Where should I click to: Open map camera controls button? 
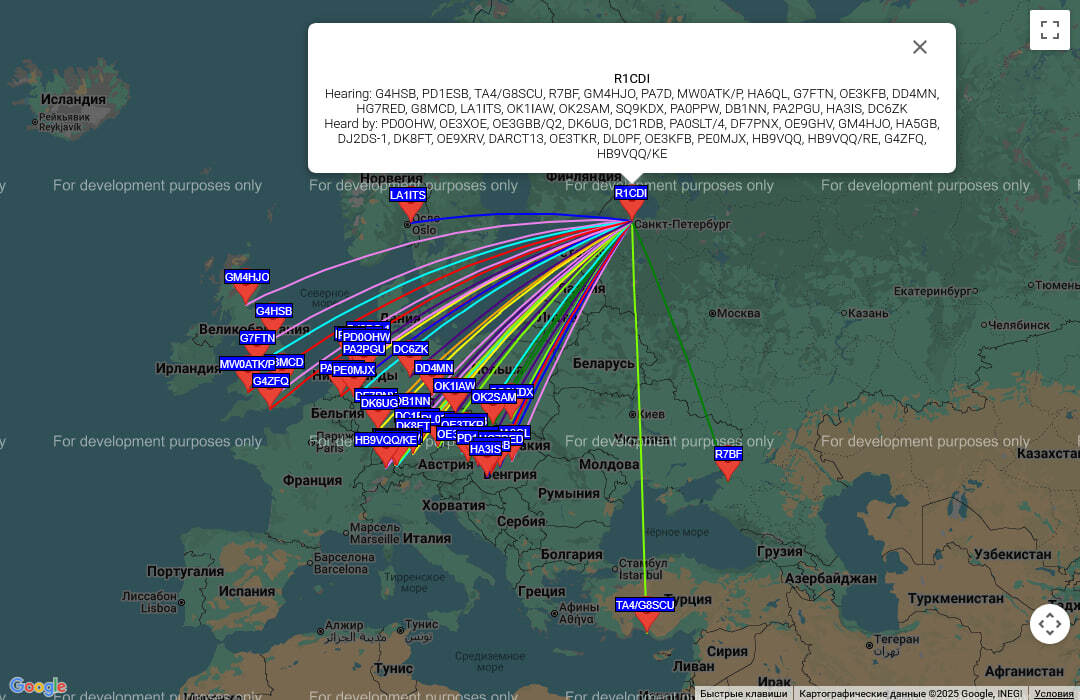pos(1050,624)
